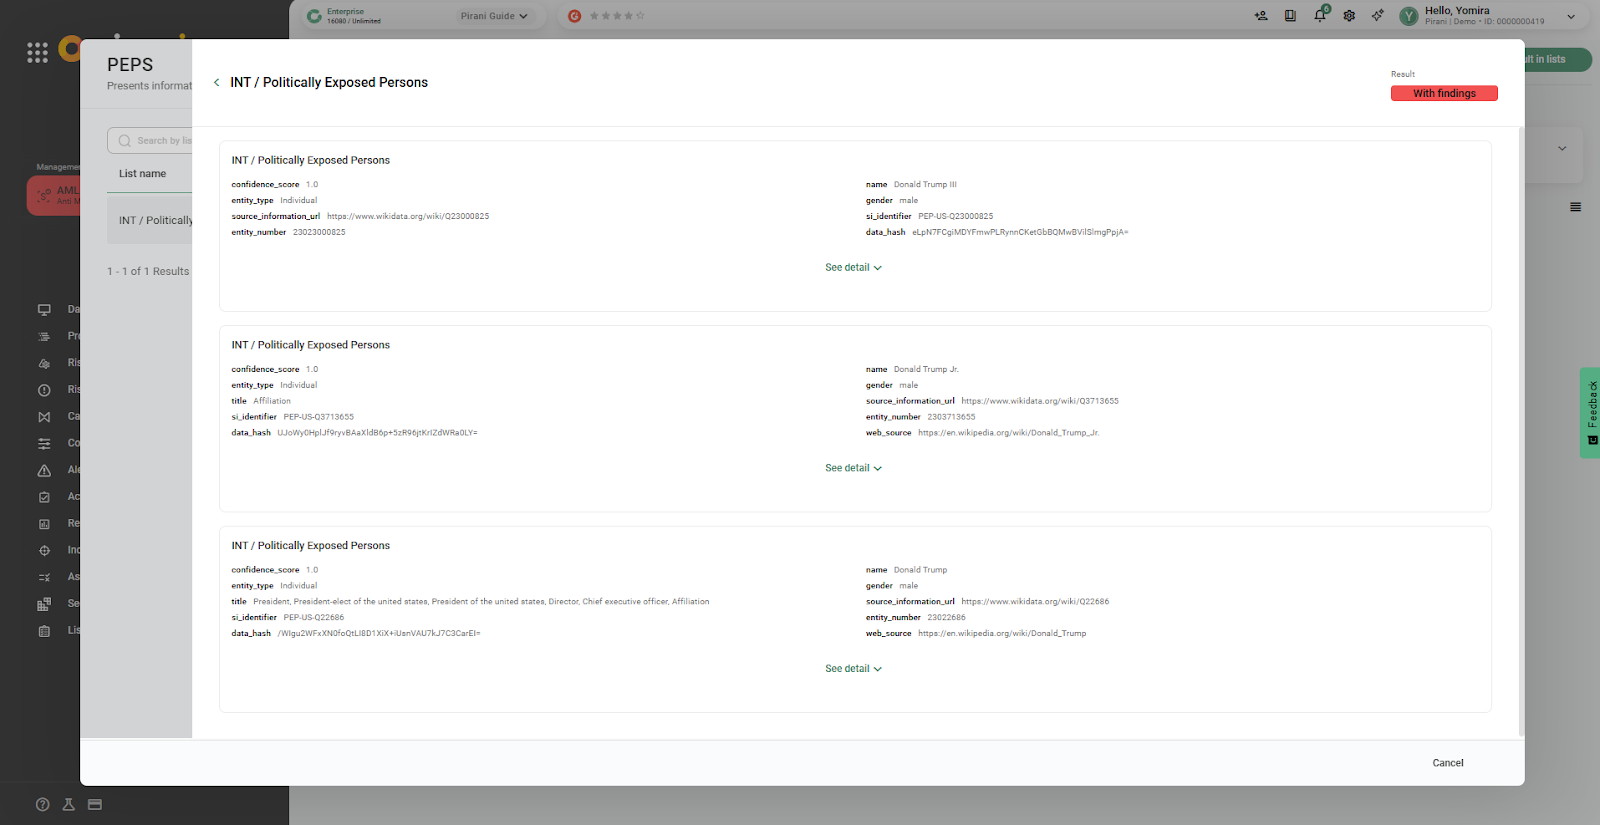Click the add user icon

1261,16
